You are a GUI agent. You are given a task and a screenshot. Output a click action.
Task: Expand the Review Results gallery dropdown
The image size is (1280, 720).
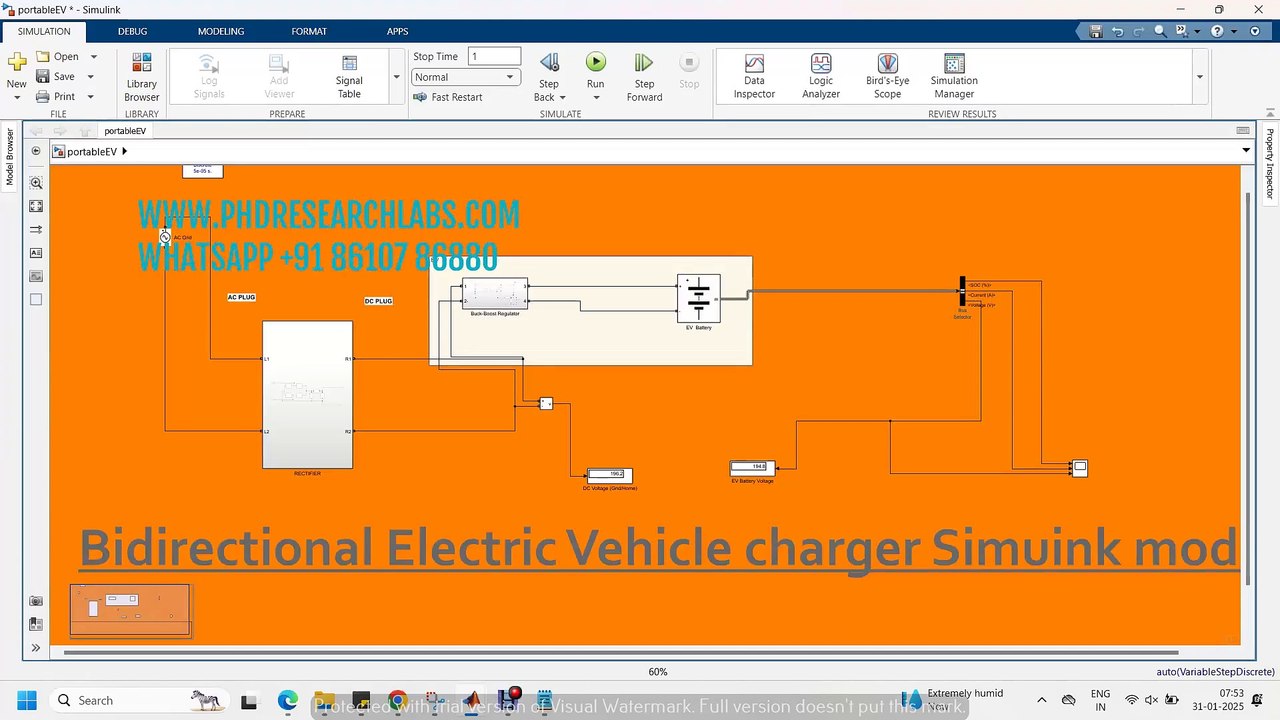pyautogui.click(x=1200, y=77)
